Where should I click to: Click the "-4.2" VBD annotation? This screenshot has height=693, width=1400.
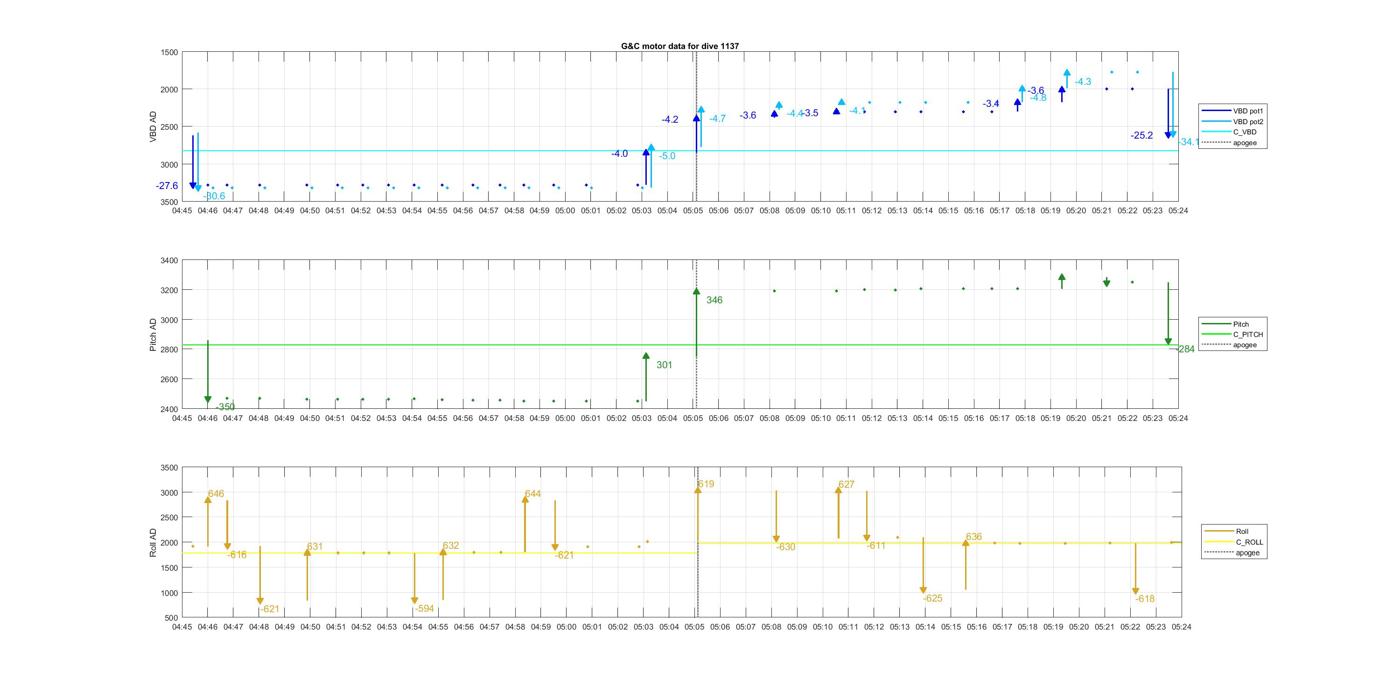(x=670, y=120)
